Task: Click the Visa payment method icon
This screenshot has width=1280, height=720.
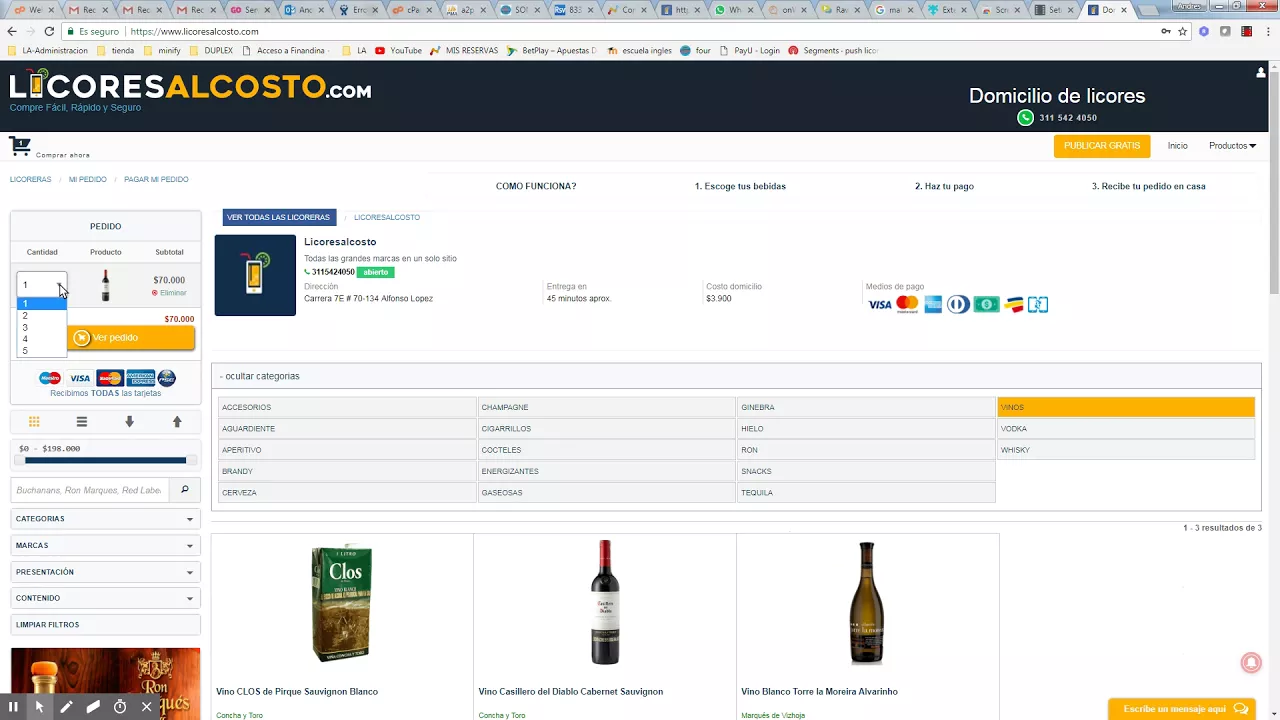Action: [880, 305]
